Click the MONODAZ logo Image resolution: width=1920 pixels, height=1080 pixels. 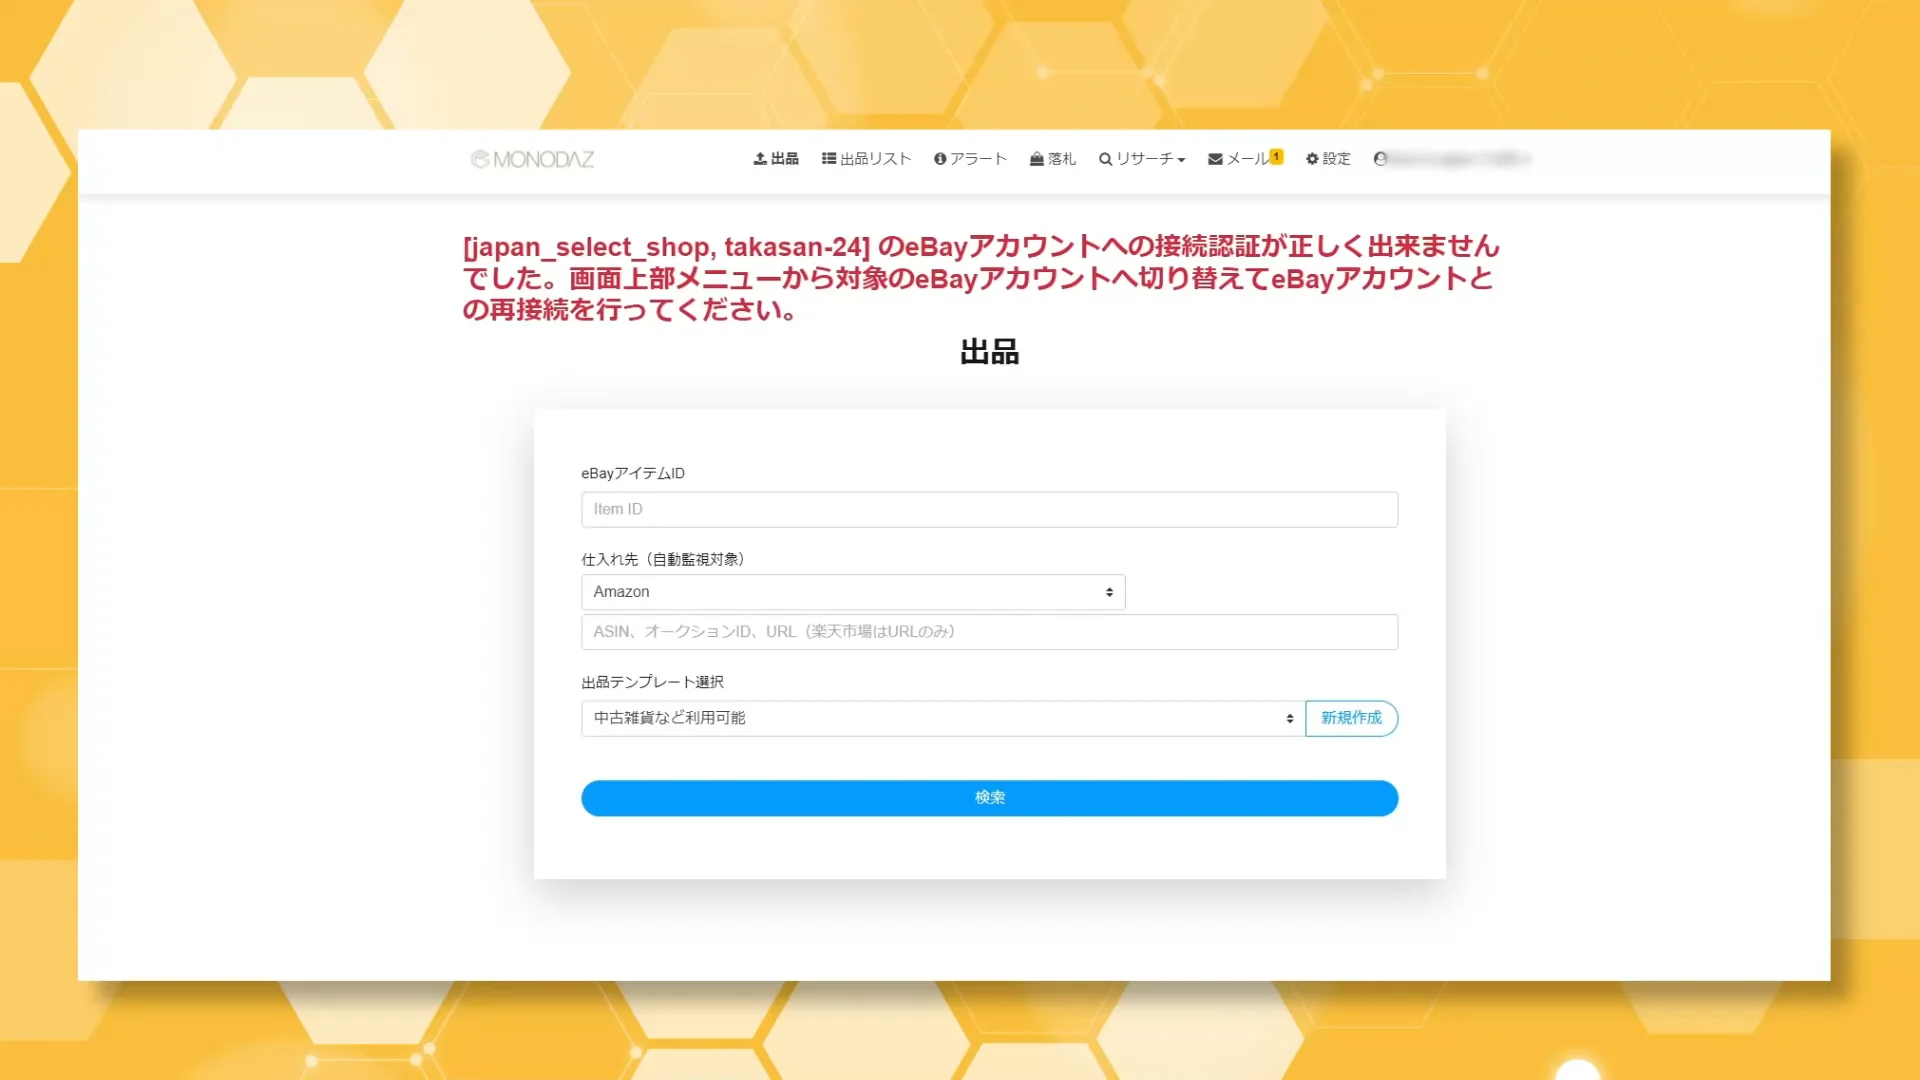click(532, 159)
